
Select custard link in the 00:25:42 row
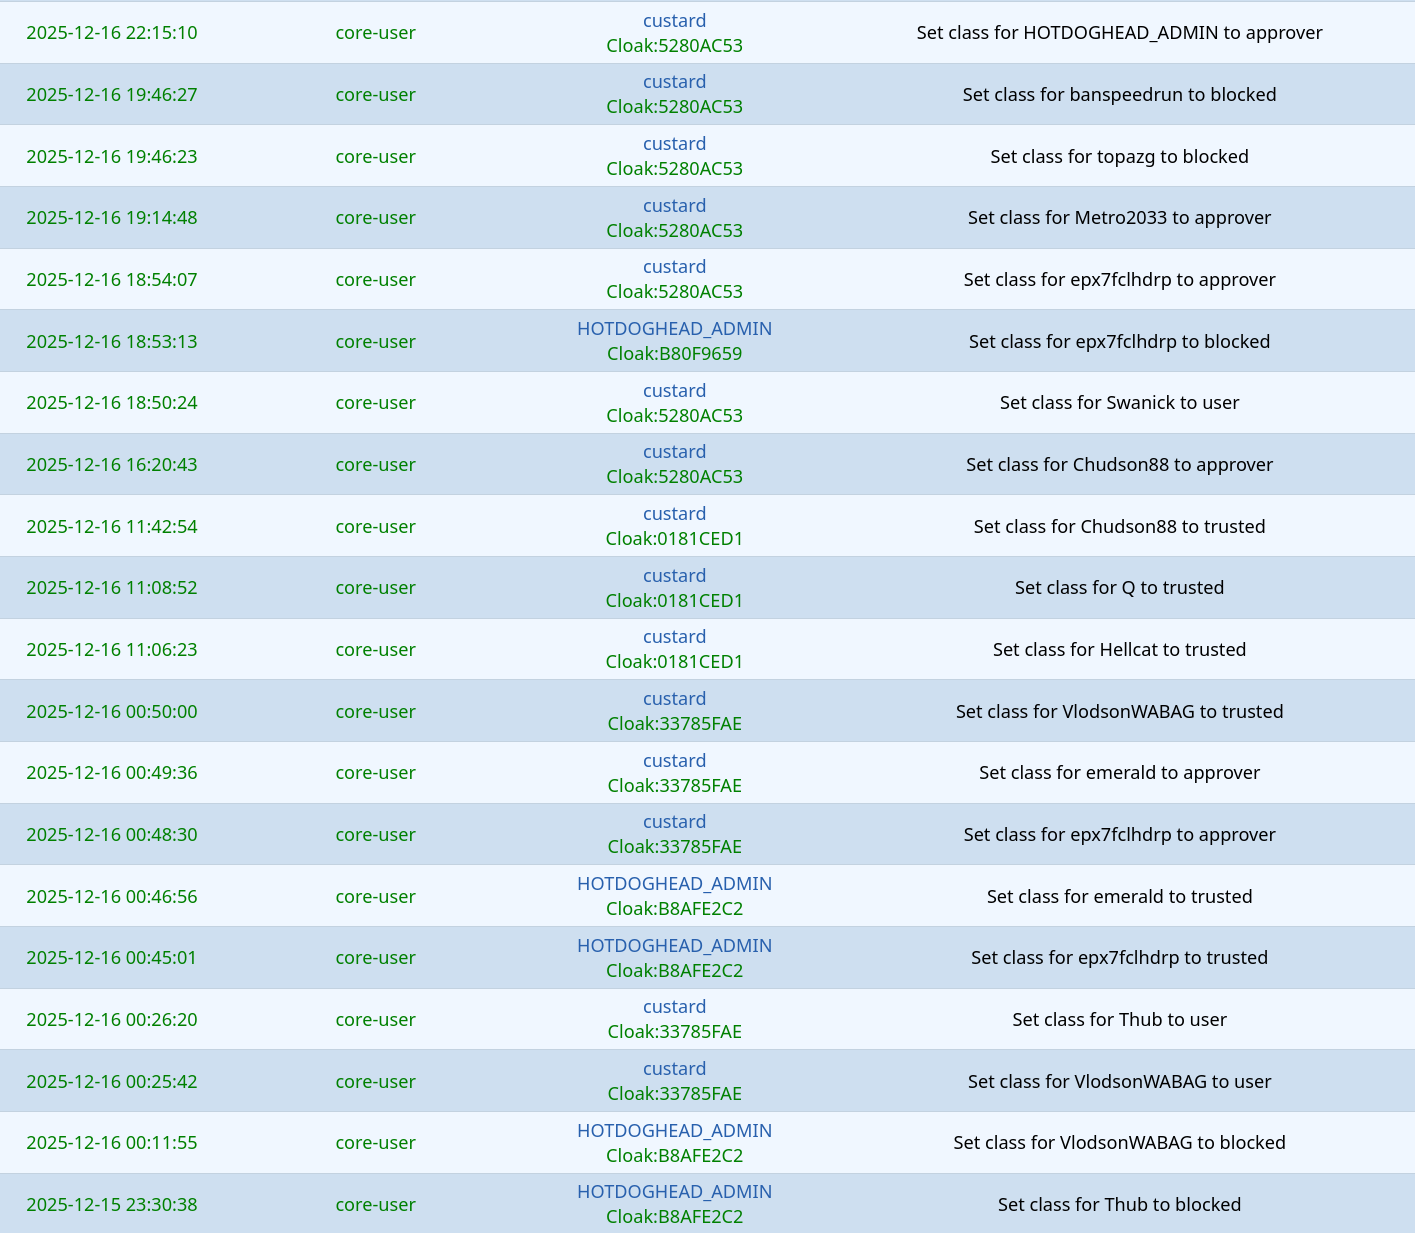pyautogui.click(x=674, y=1069)
